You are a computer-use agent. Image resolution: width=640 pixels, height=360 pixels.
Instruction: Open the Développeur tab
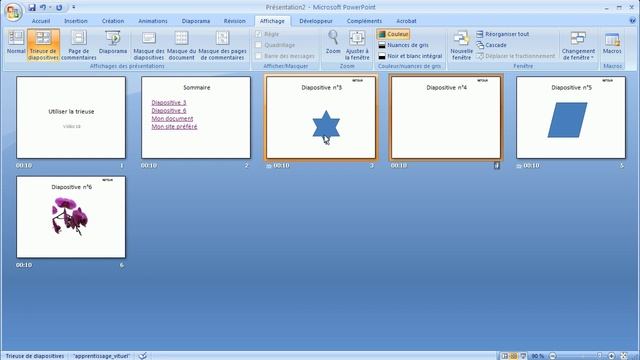click(x=316, y=21)
